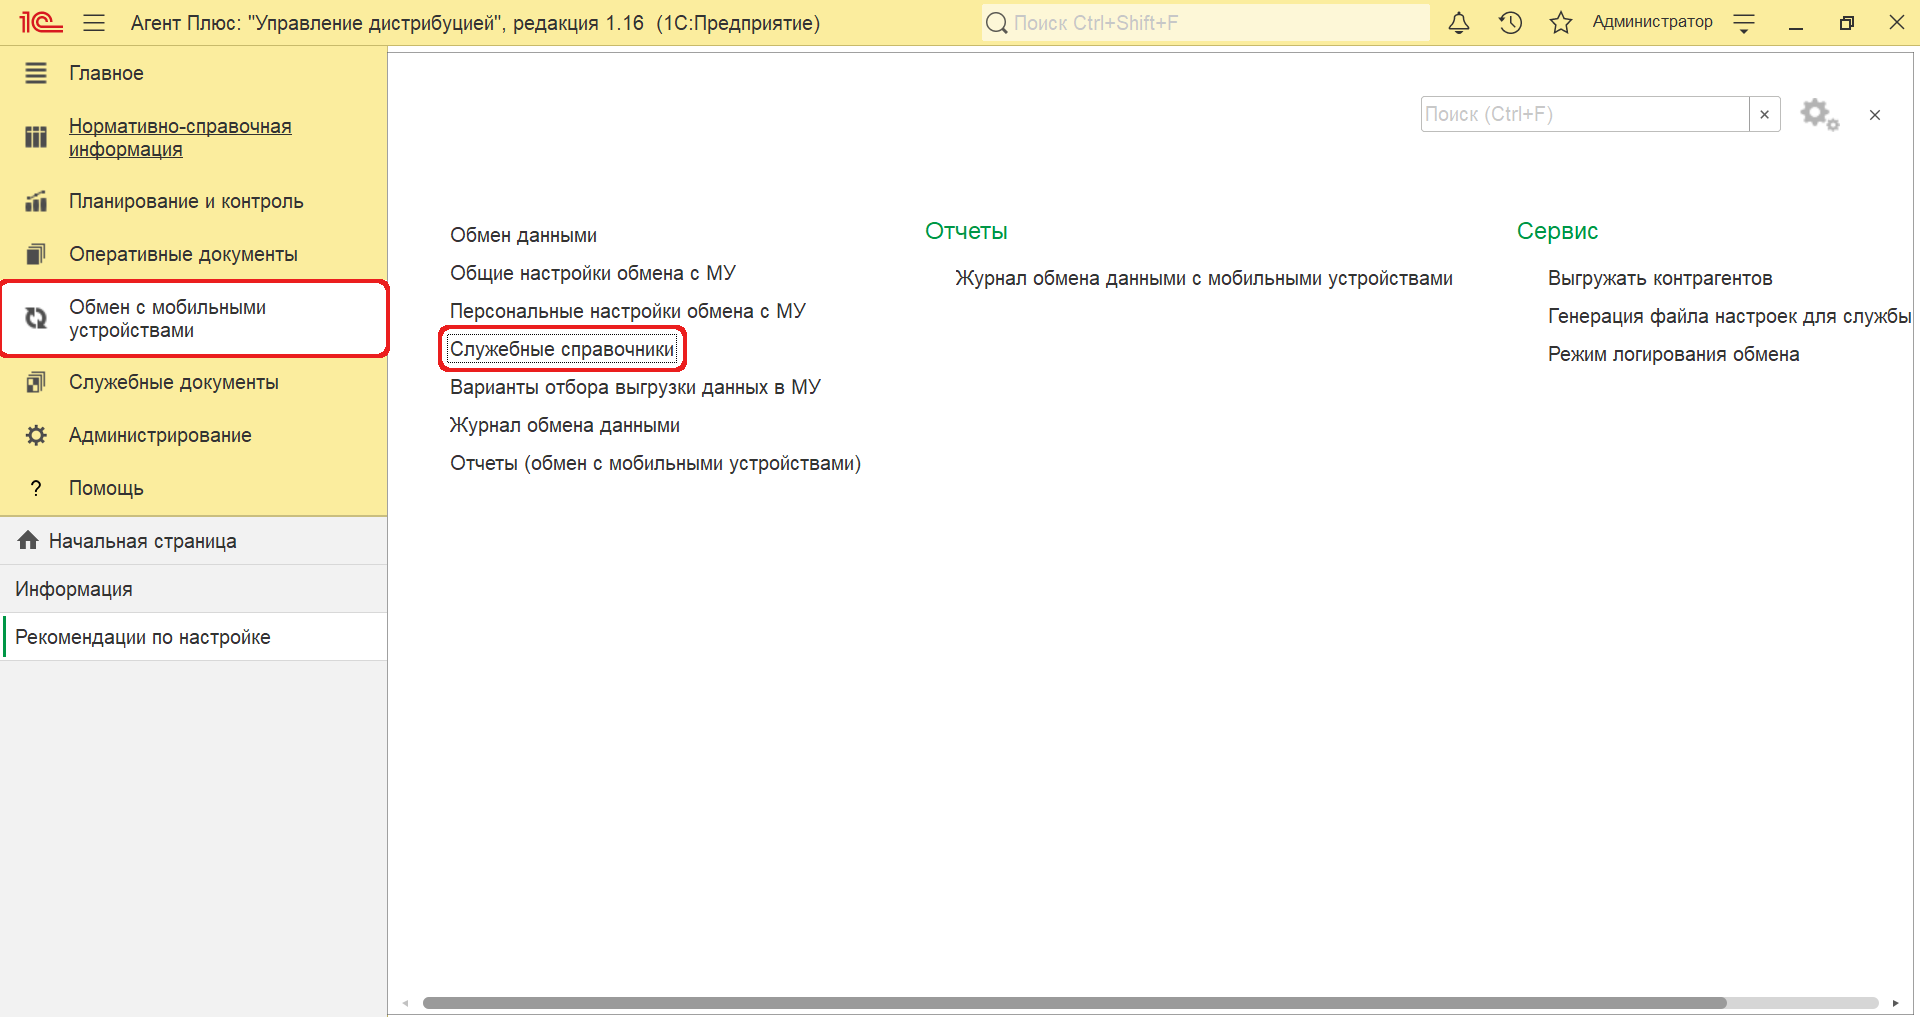Open Нормативно-справочная информация section

click(x=180, y=138)
